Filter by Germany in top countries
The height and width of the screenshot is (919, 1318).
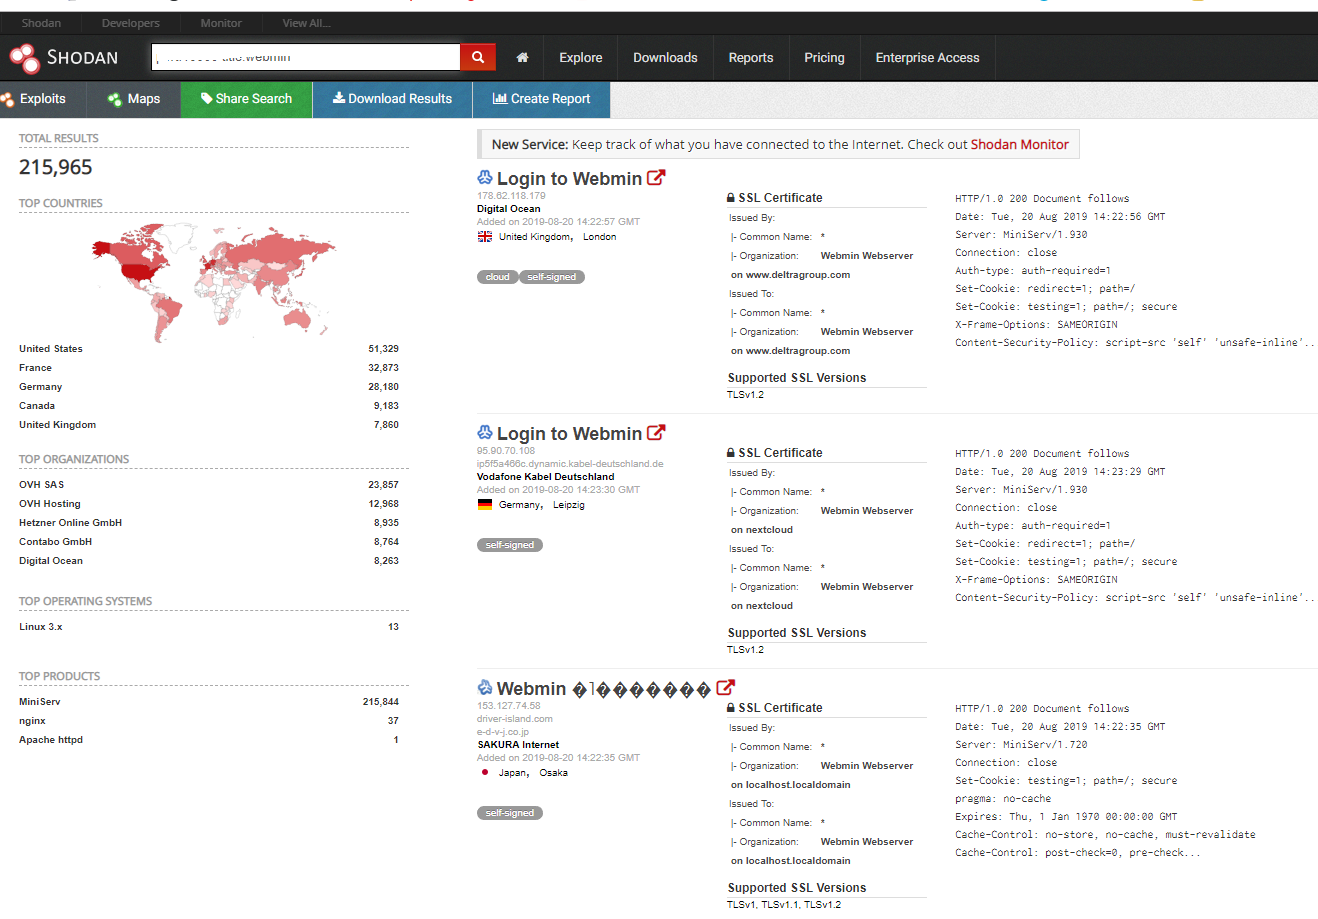click(40, 387)
